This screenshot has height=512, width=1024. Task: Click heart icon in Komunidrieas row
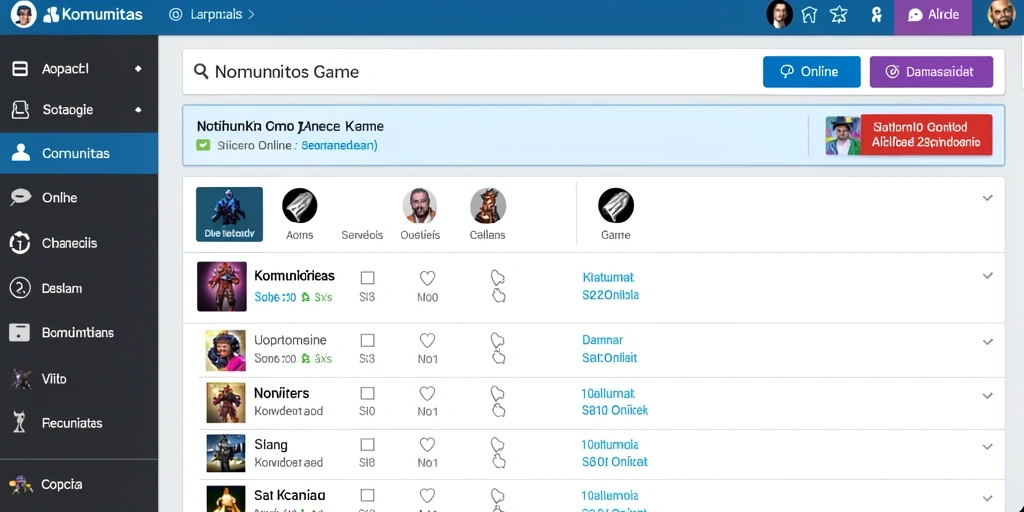pyautogui.click(x=427, y=278)
